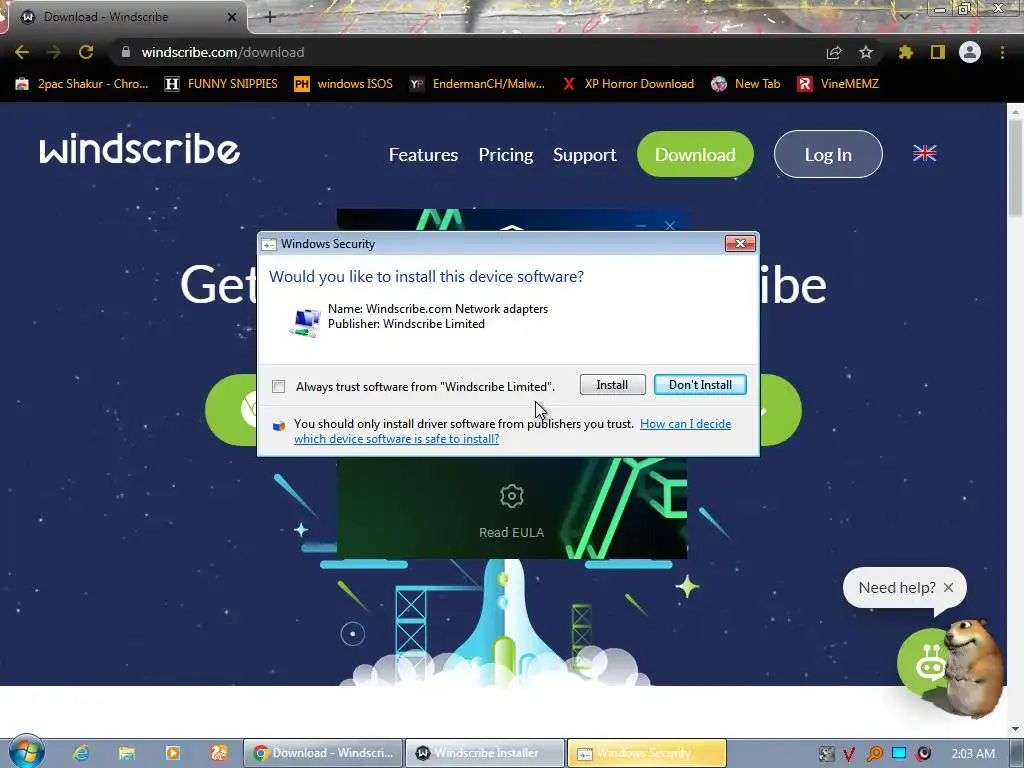Open the VineMEMZ bookmark
This screenshot has width=1024, height=768.
pyautogui.click(x=839, y=84)
